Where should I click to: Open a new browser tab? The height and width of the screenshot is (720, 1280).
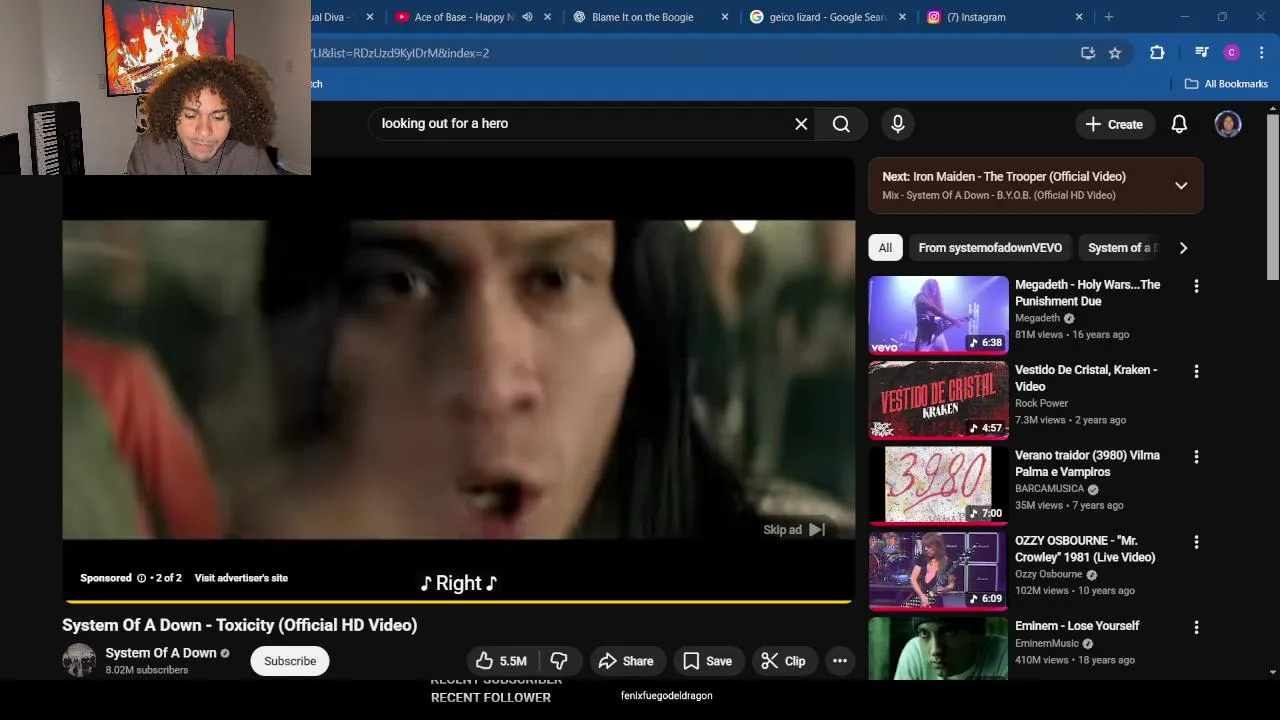pyautogui.click(x=1108, y=17)
